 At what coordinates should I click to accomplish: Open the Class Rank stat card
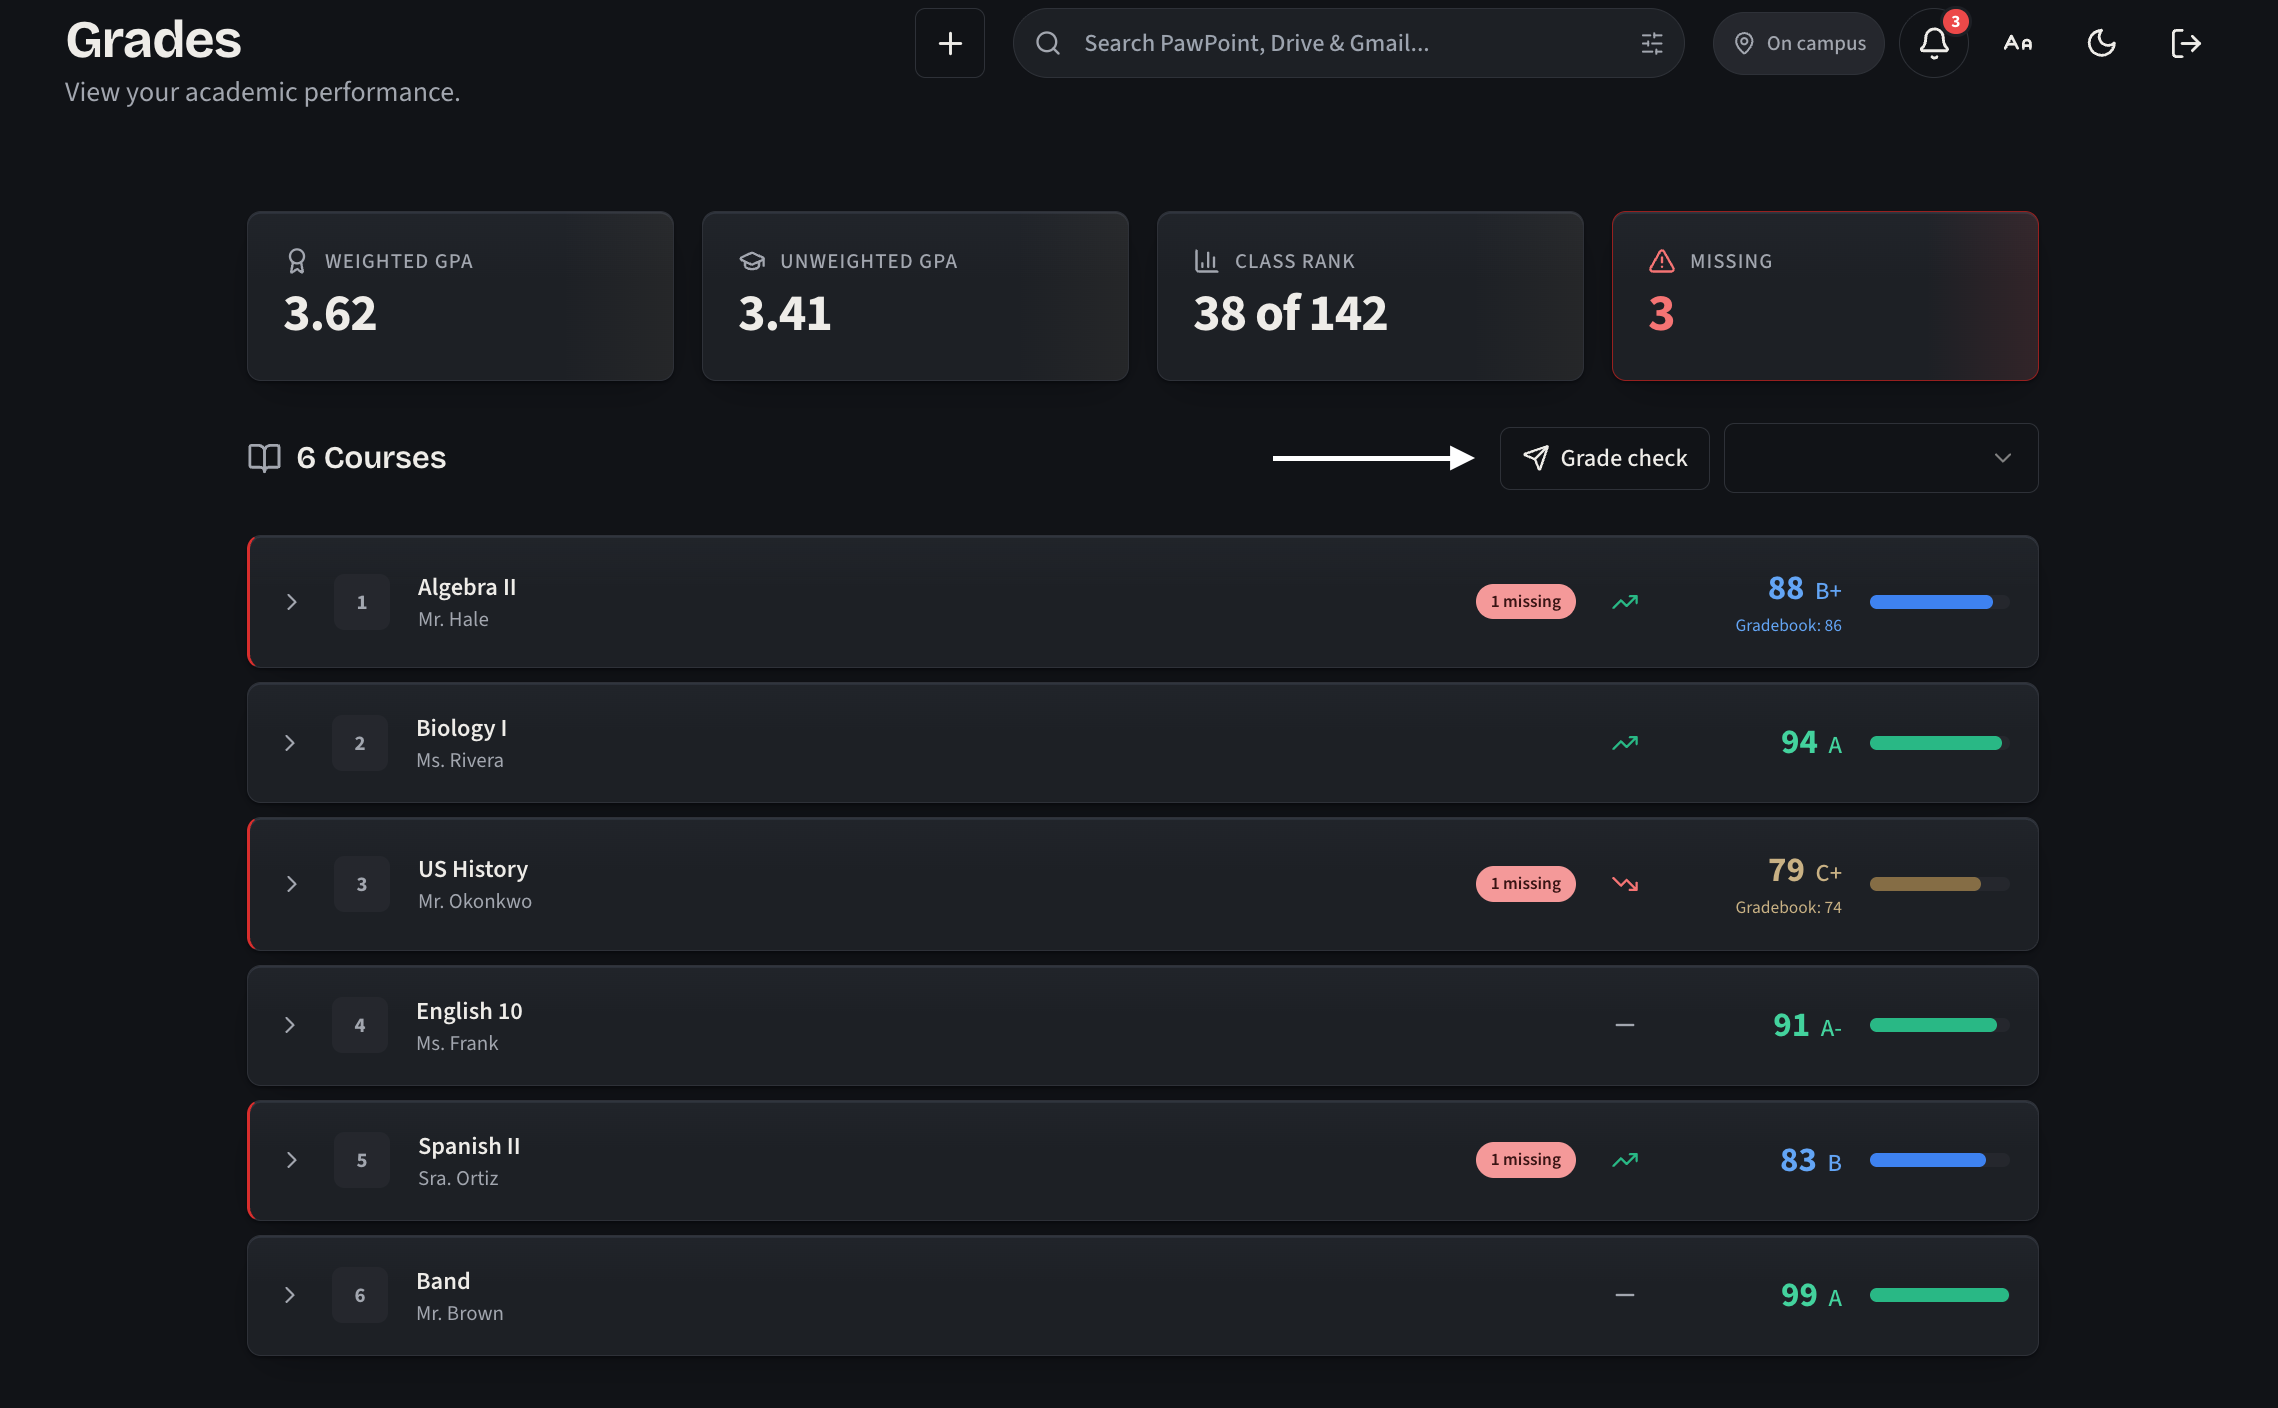point(1369,296)
